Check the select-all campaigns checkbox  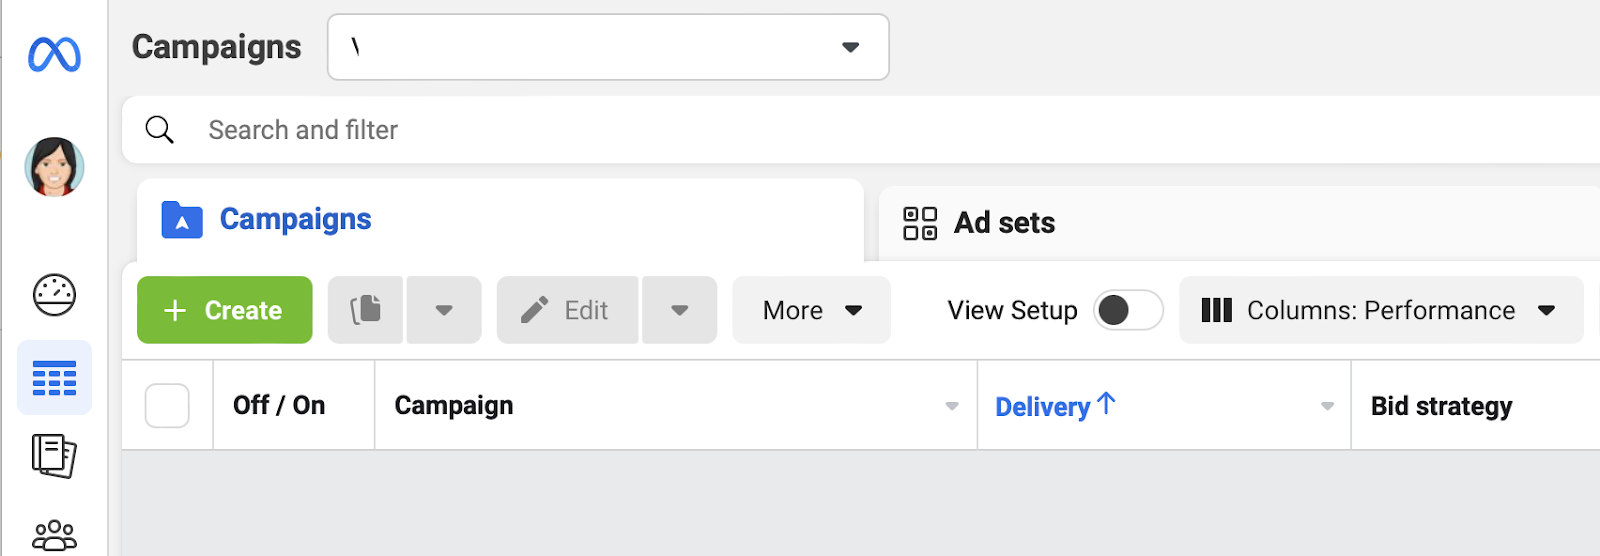(167, 406)
